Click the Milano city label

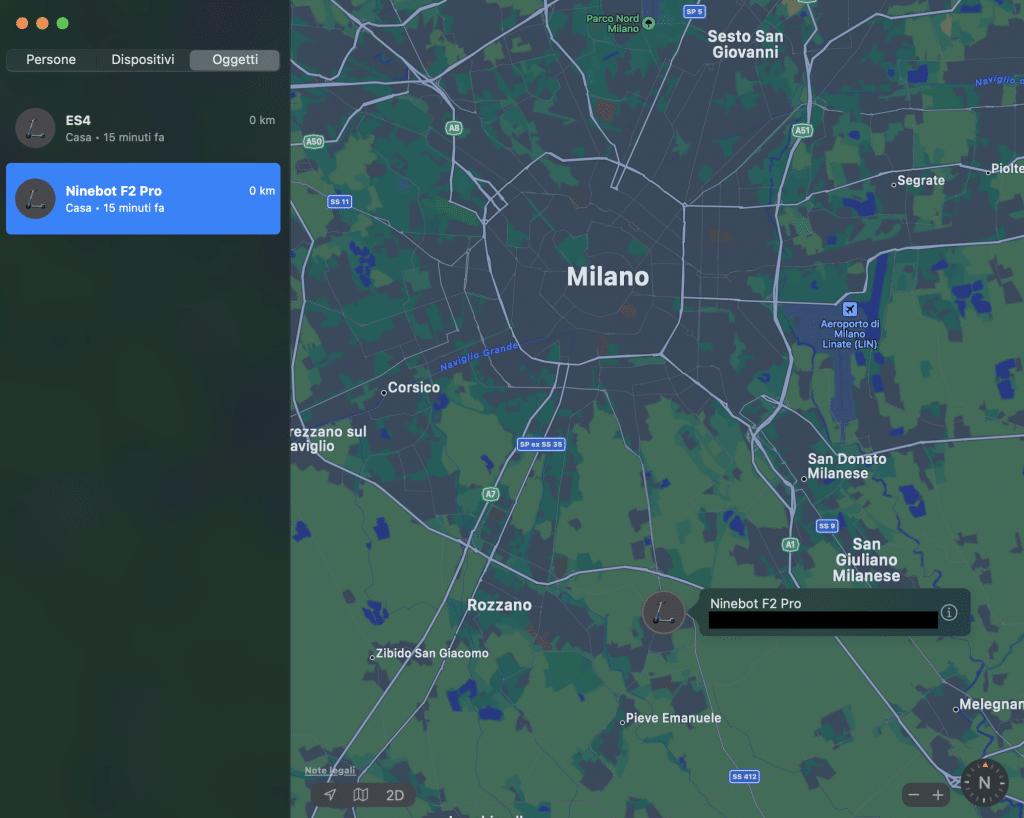coord(608,277)
